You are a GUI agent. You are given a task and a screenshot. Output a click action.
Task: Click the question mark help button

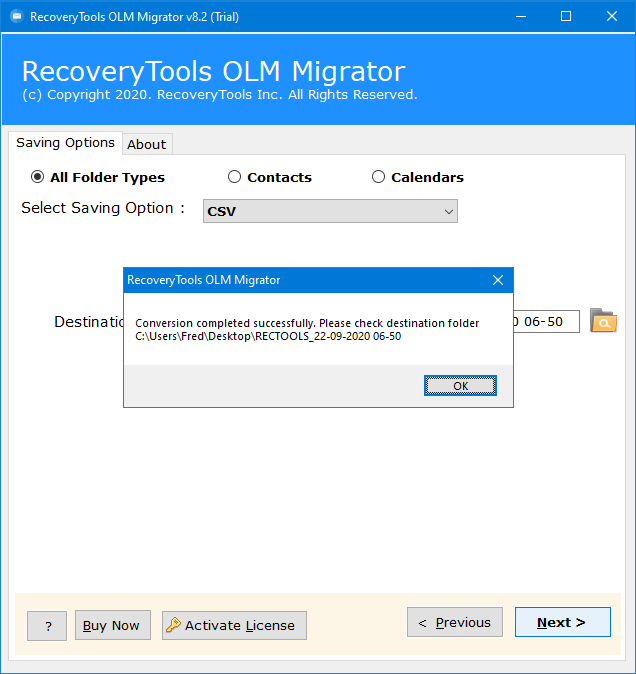pos(47,626)
